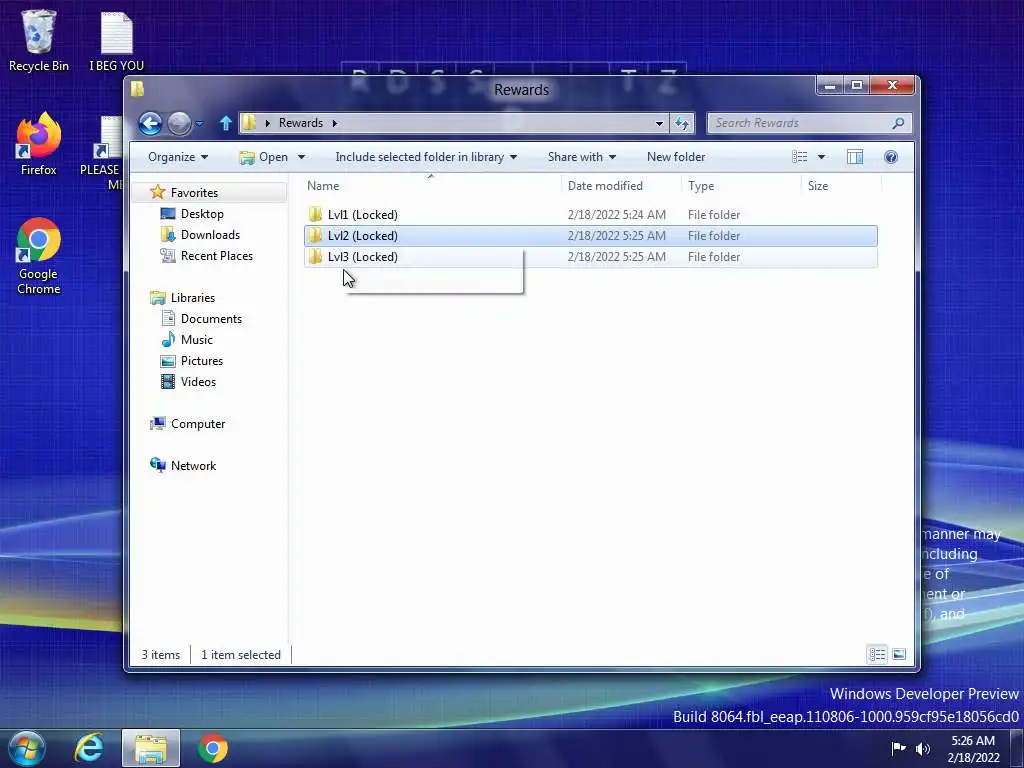Click the File Explorer taskbar button
Viewport: 1024px width, 768px height.
[151, 748]
